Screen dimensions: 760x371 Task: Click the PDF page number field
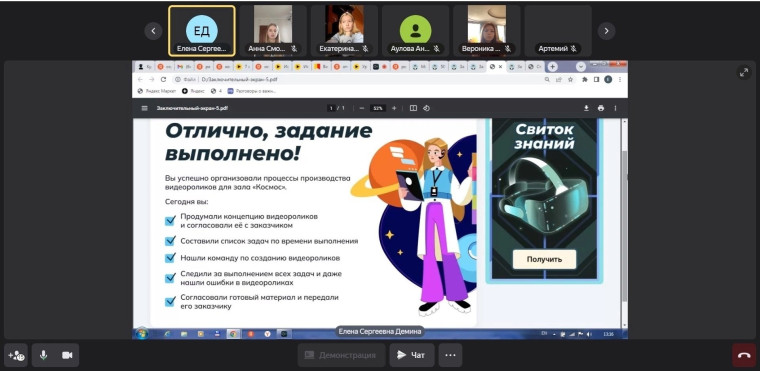pyautogui.click(x=332, y=108)
